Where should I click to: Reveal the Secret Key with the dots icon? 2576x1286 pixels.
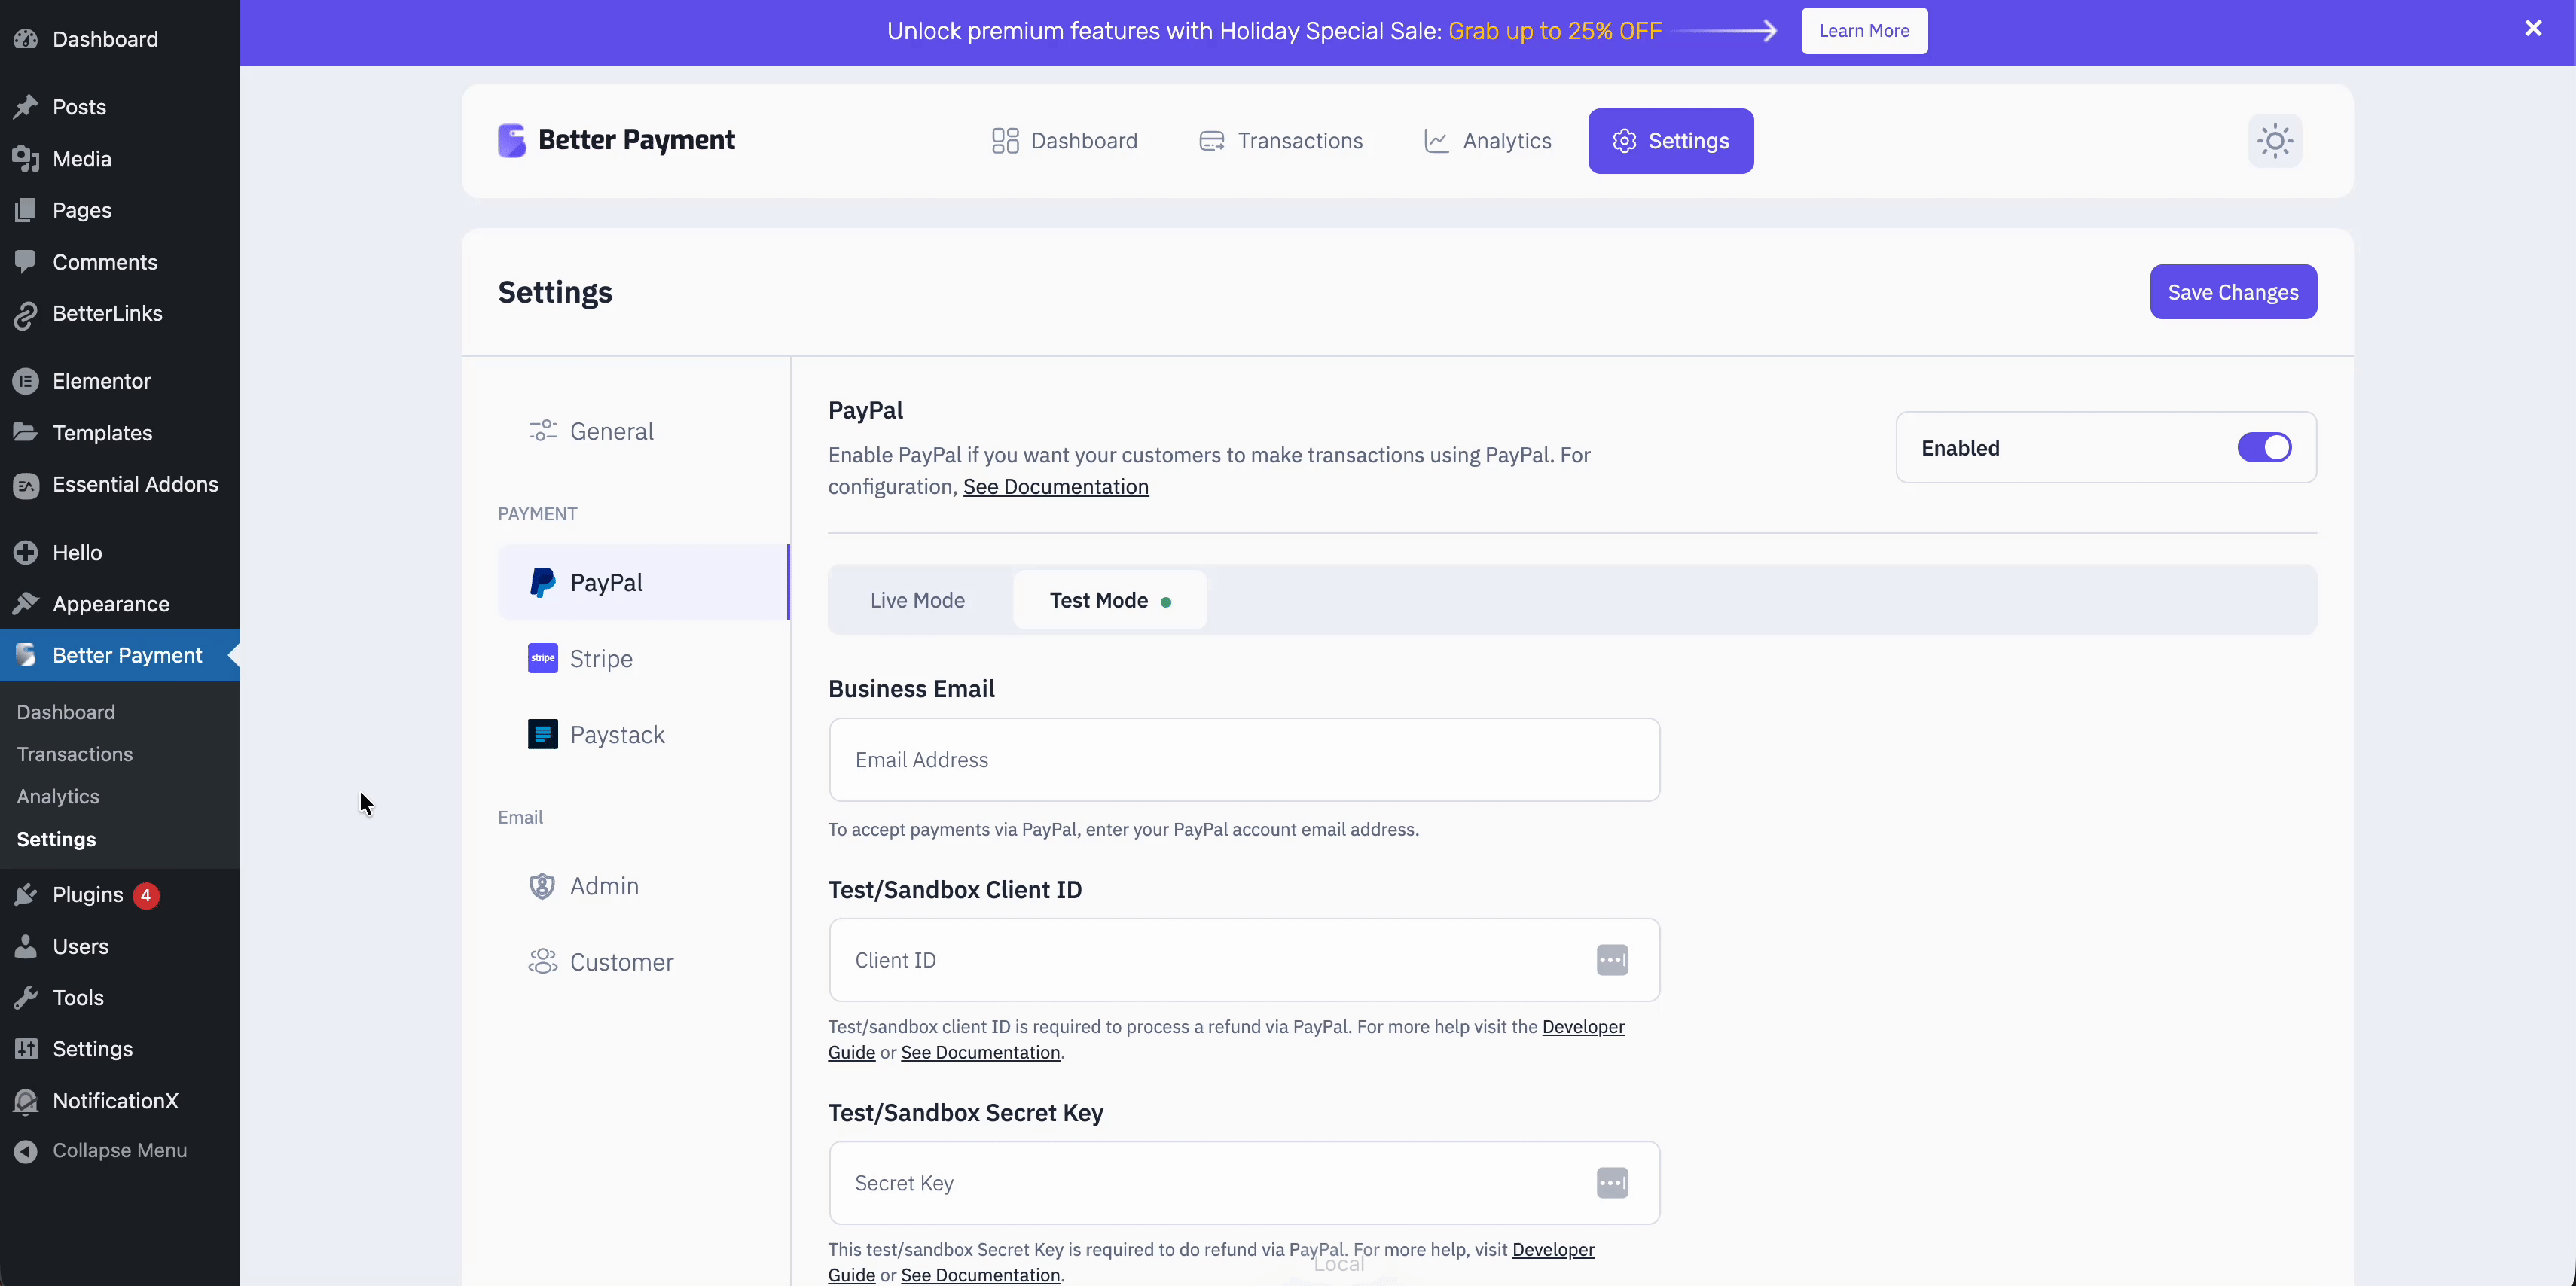(x=1611, y=1182)
